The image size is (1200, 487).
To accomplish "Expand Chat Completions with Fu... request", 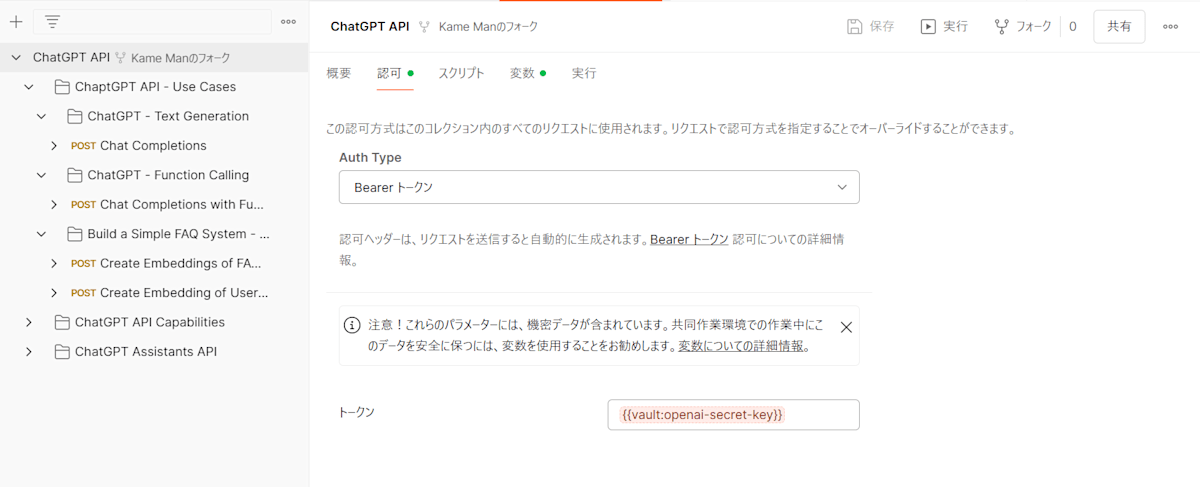I will pos(54,205).
